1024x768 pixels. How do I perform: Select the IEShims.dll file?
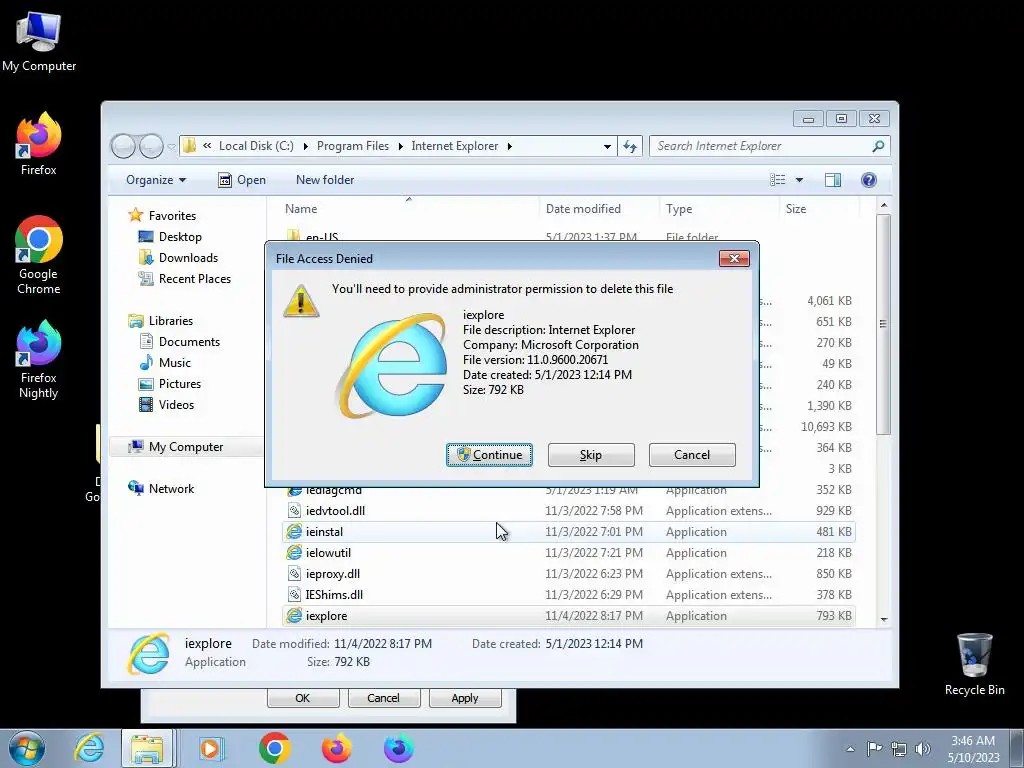pyautogui.click(x=569, y=594)
